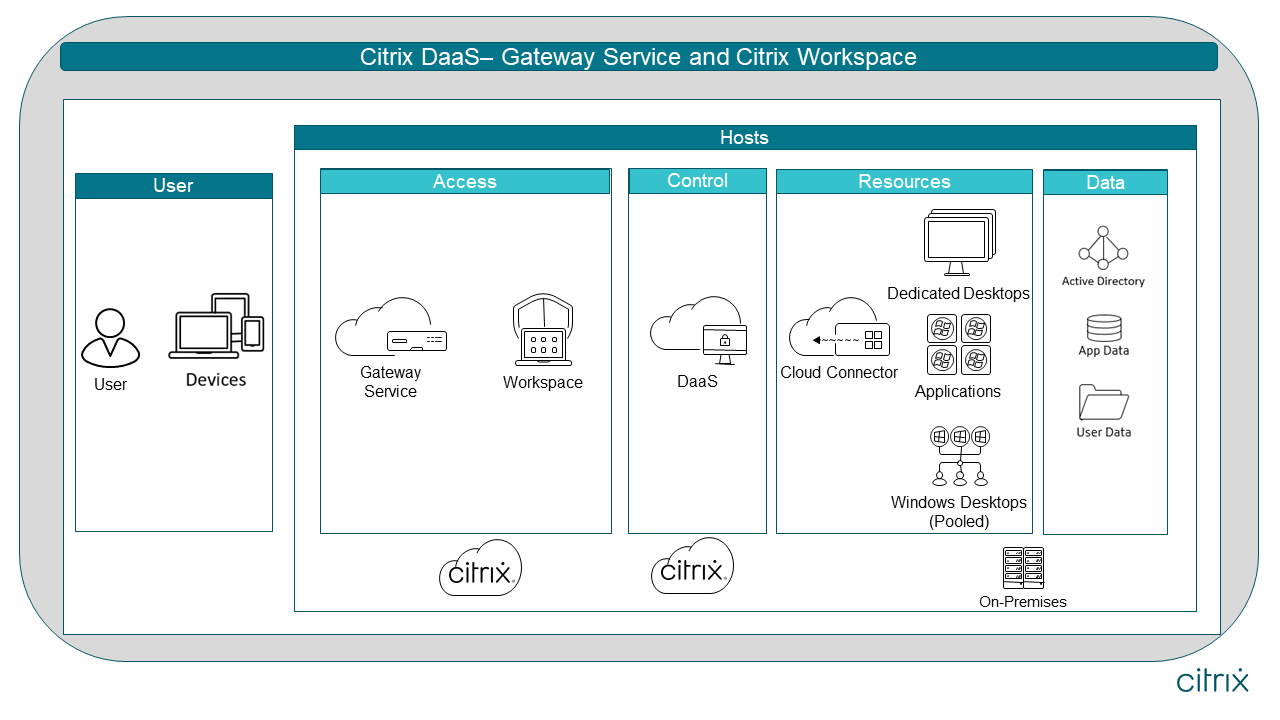Click the Citrix cloud logo under Access
The width and height of the screenshot is (1280, 720).
[480, 569]
